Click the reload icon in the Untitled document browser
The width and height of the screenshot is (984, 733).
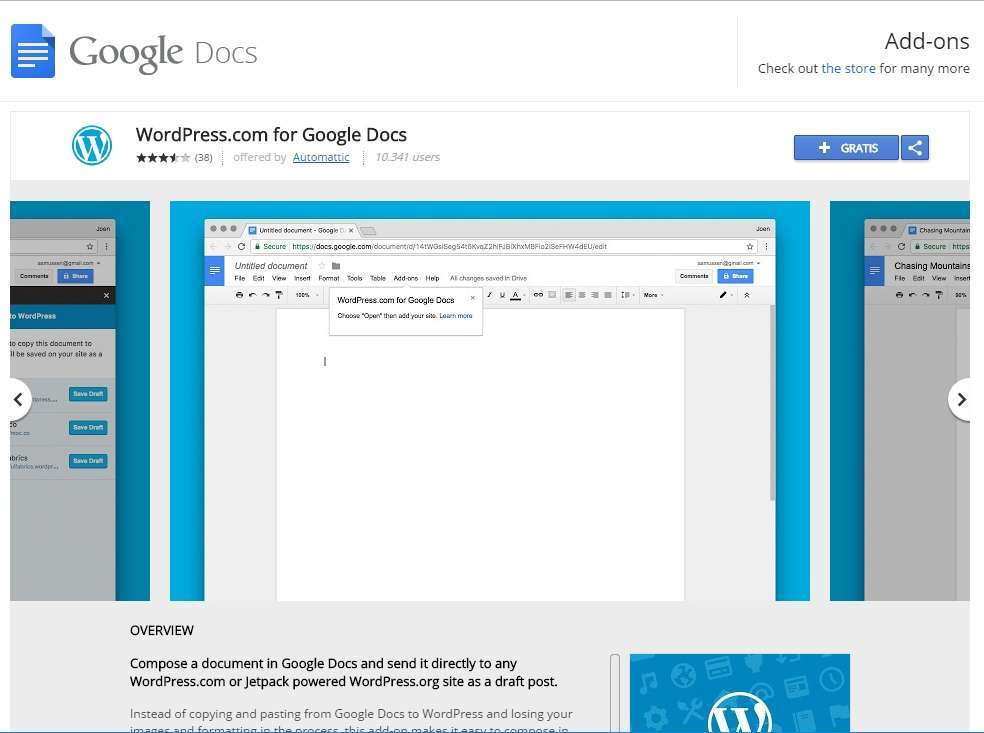pos(242,247)
